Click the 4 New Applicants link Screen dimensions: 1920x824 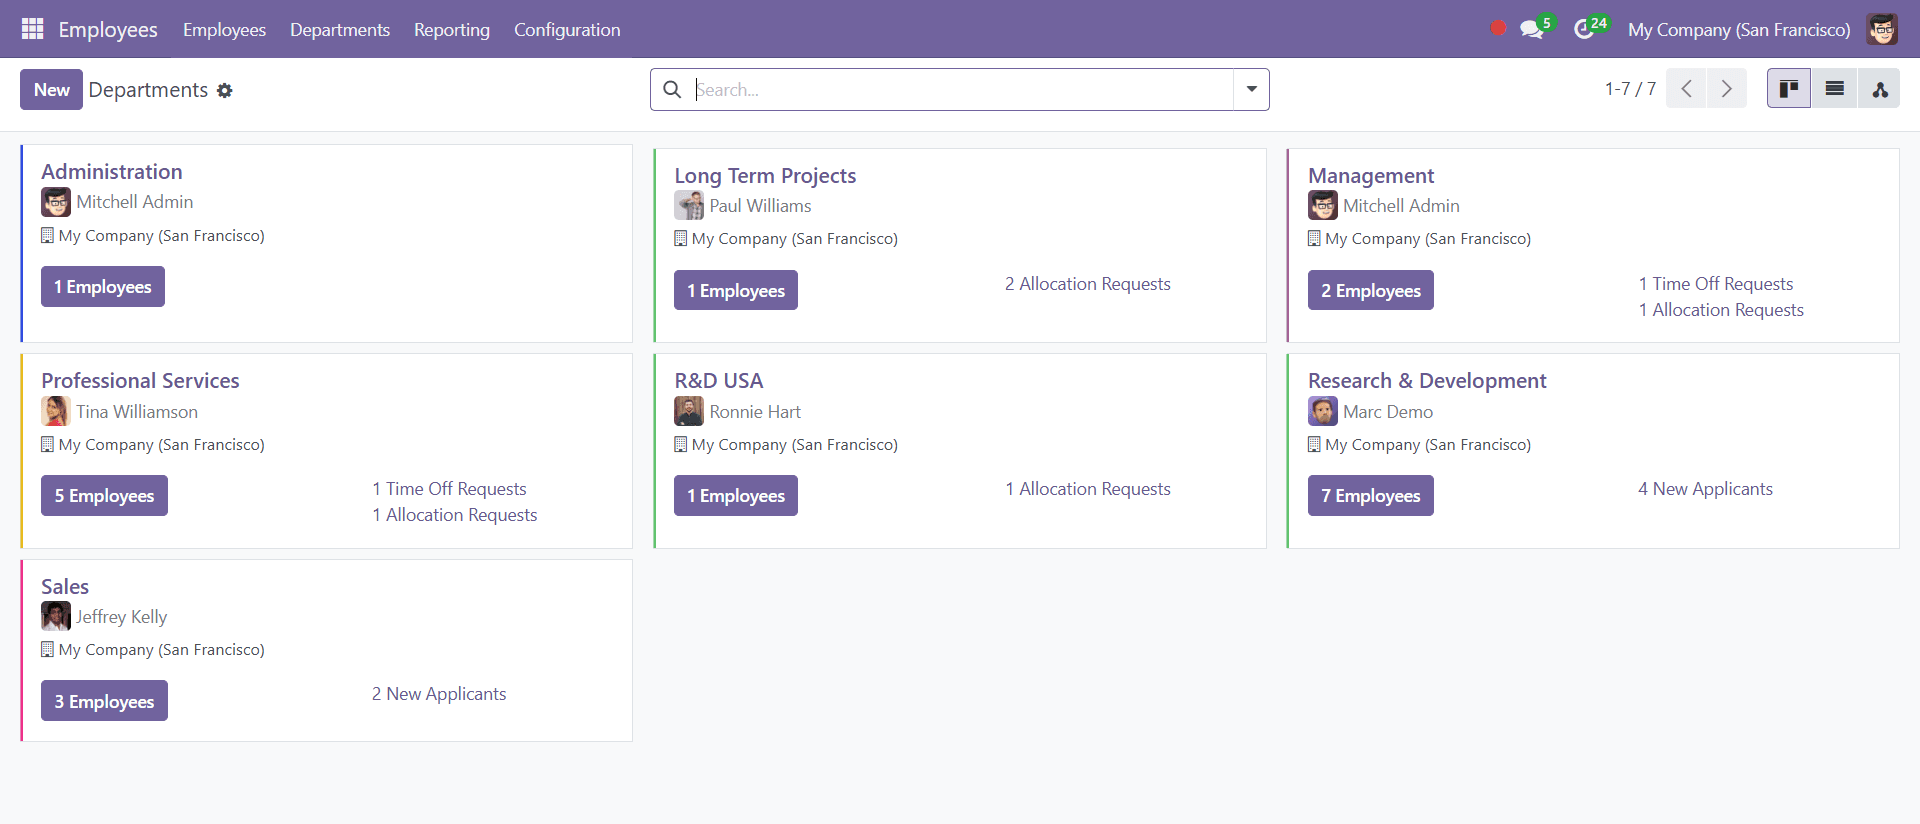click(x=1705, y=489)
